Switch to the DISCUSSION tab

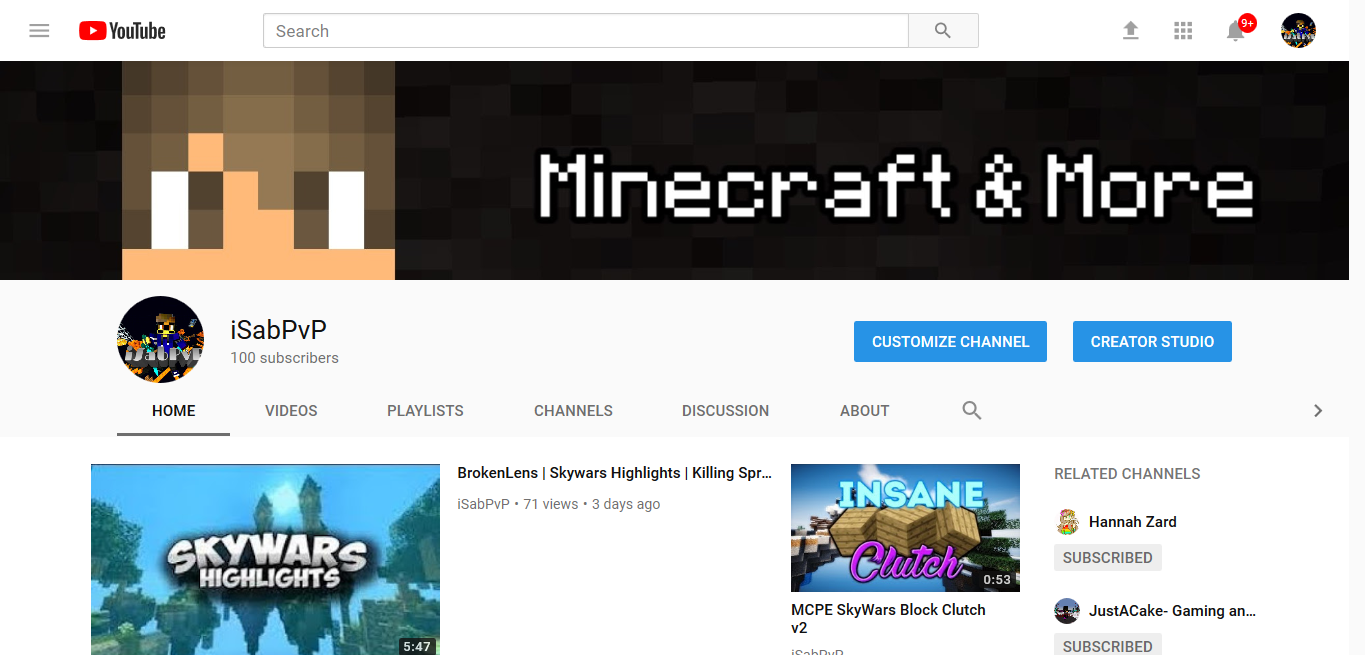725,411
